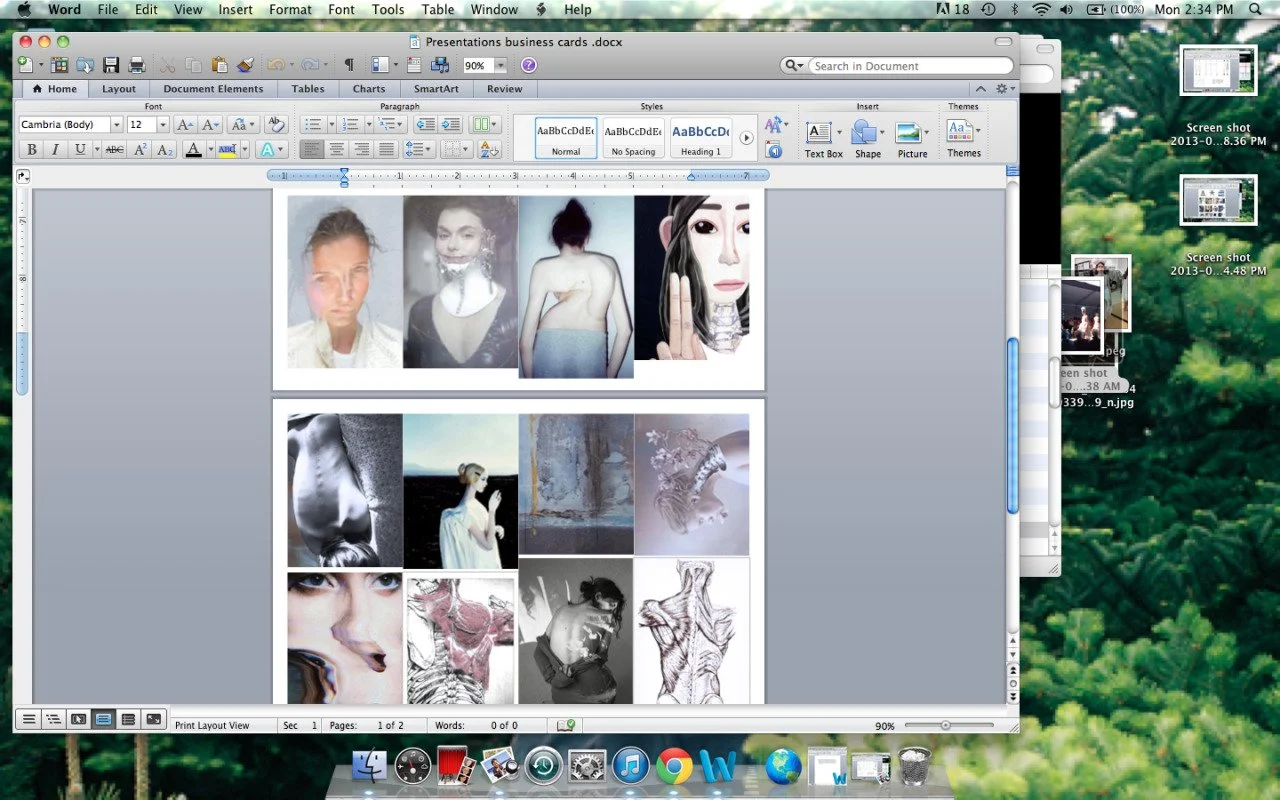Enable strikethrough formatting

(x=116, y=149)
